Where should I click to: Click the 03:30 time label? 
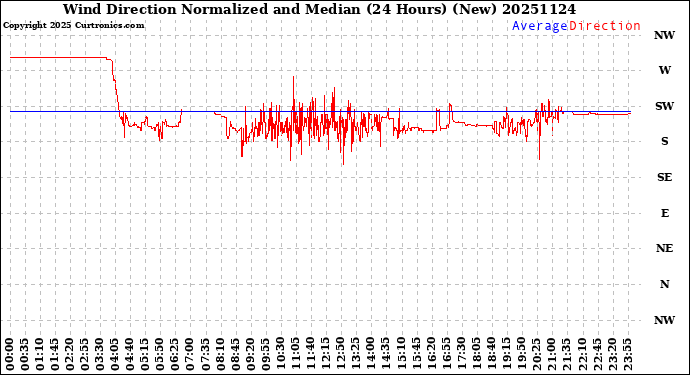[x=100, y=355]
